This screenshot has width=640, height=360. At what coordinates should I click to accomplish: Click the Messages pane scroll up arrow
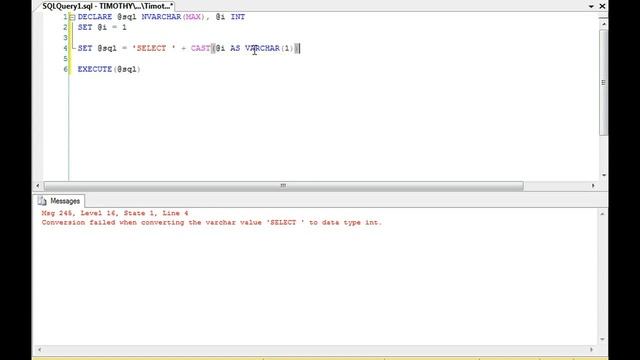pos(602,214)
